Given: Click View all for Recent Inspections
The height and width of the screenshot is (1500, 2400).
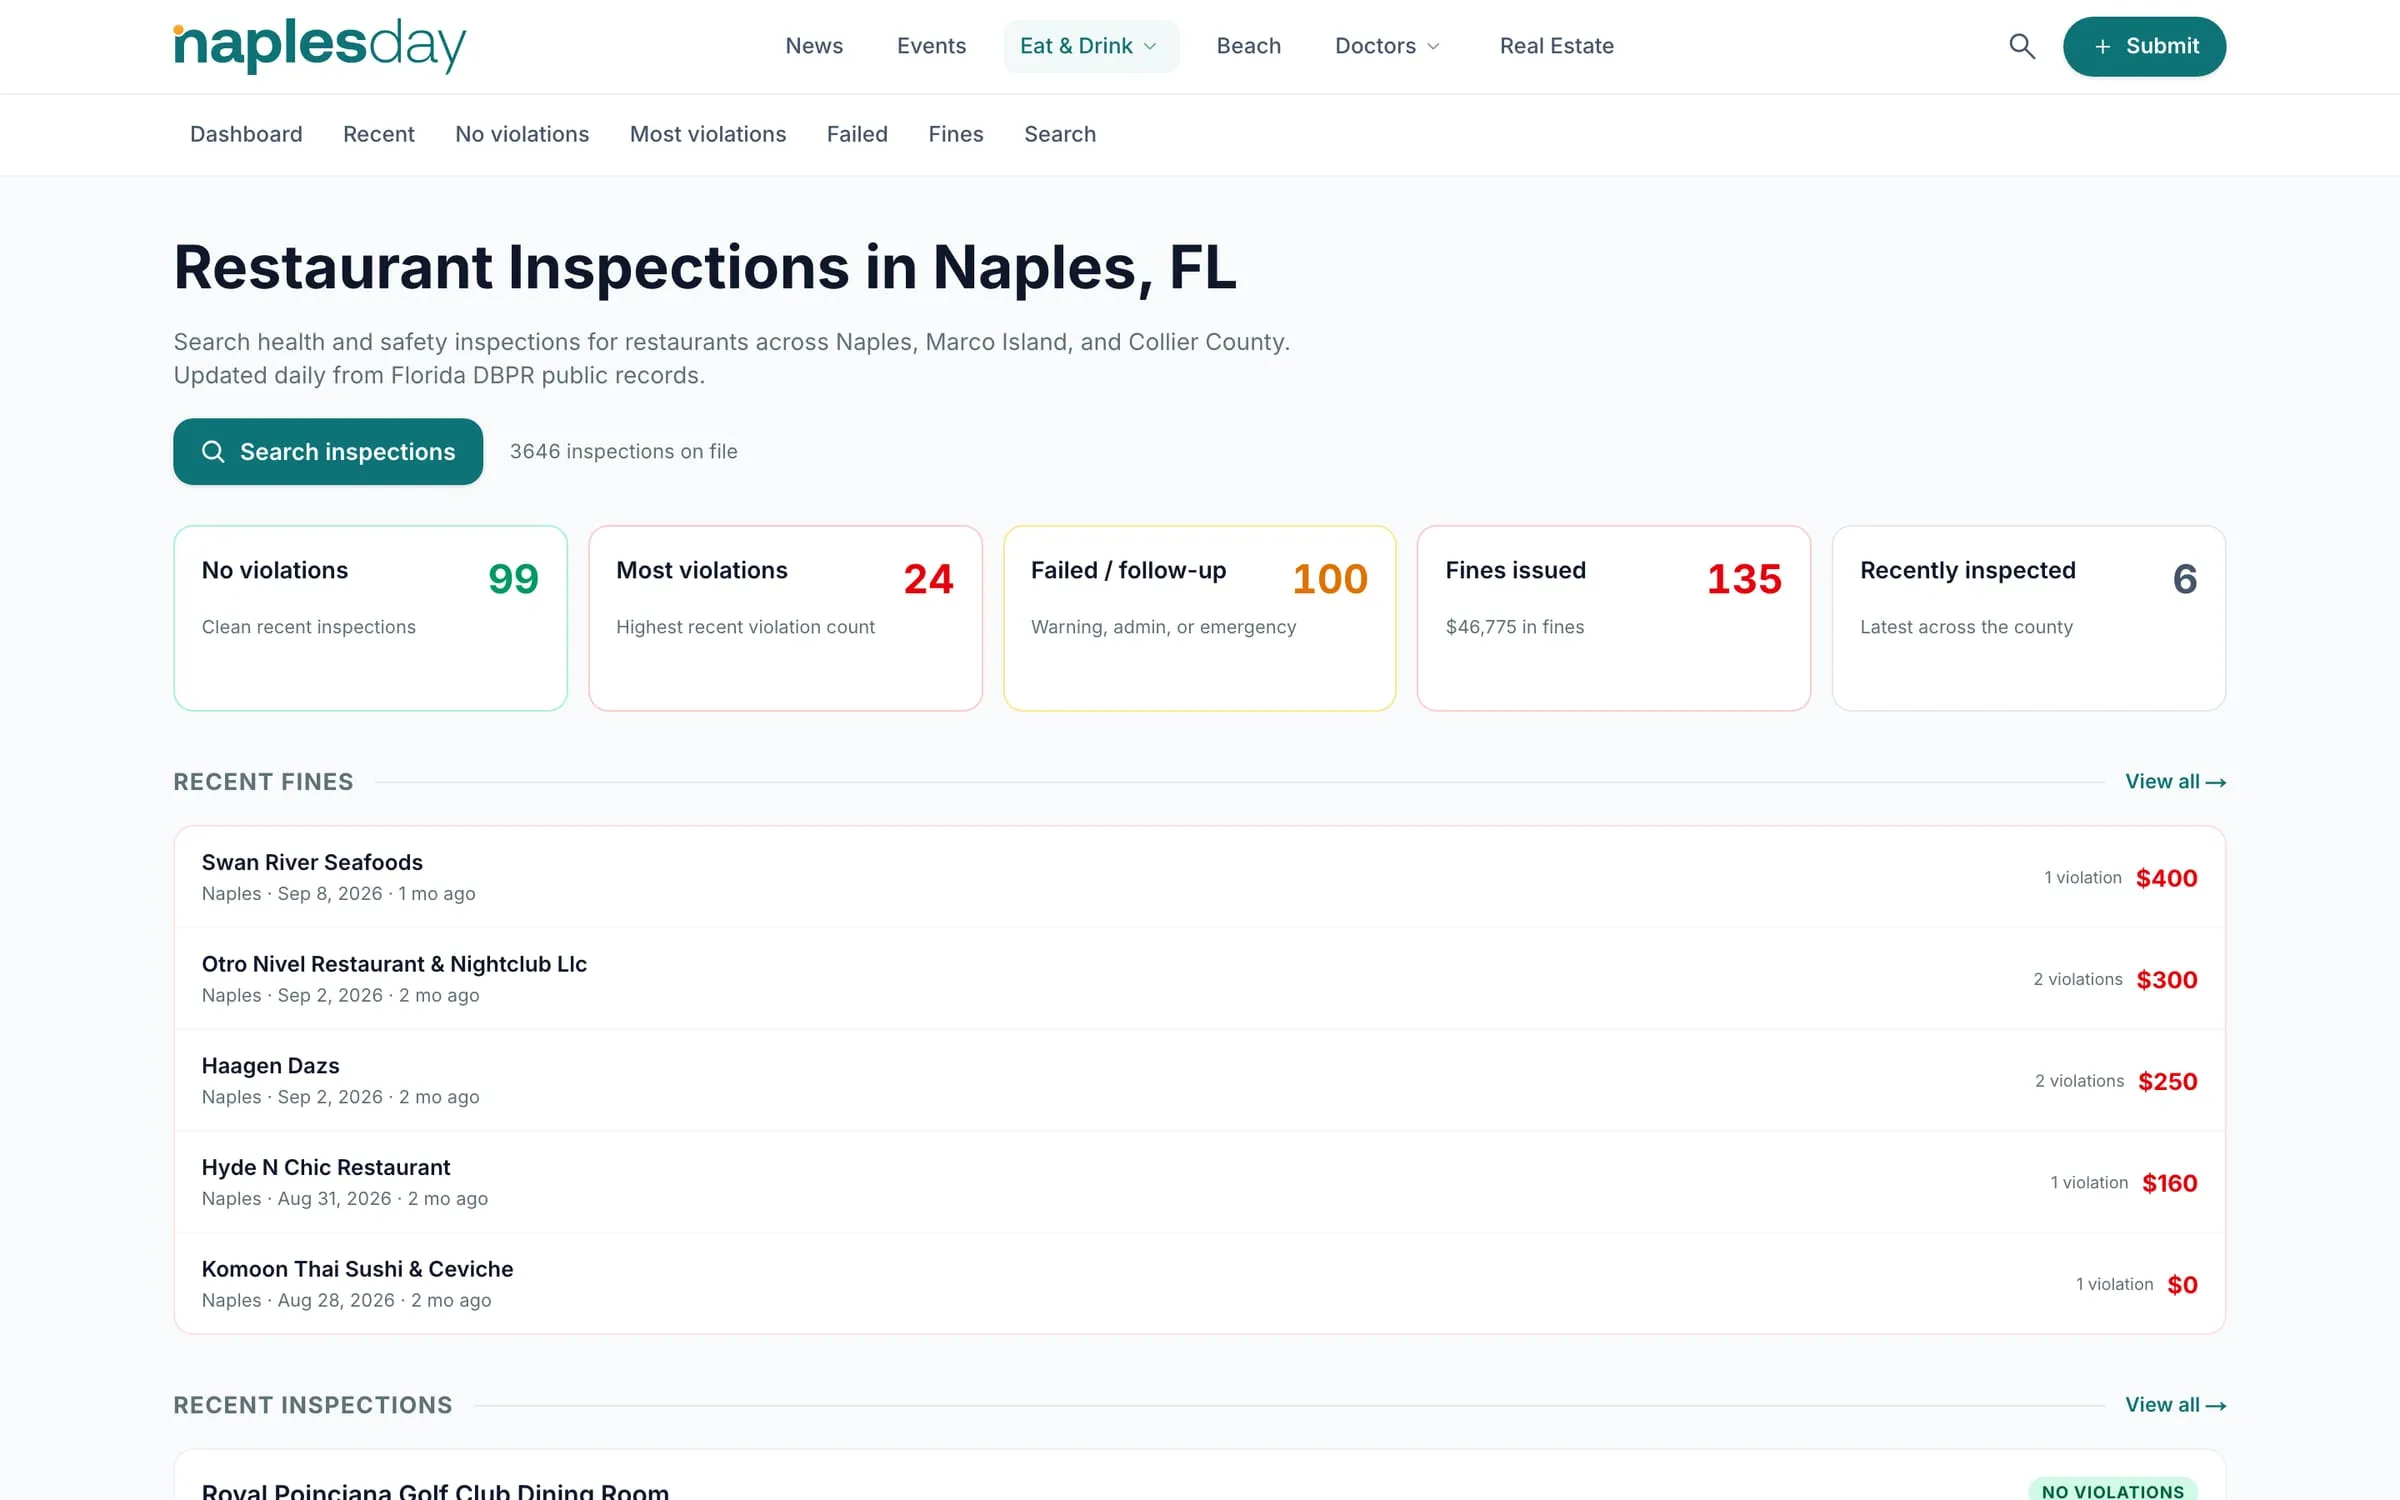Looking at the screenshot, I should coord(2175,1405).
